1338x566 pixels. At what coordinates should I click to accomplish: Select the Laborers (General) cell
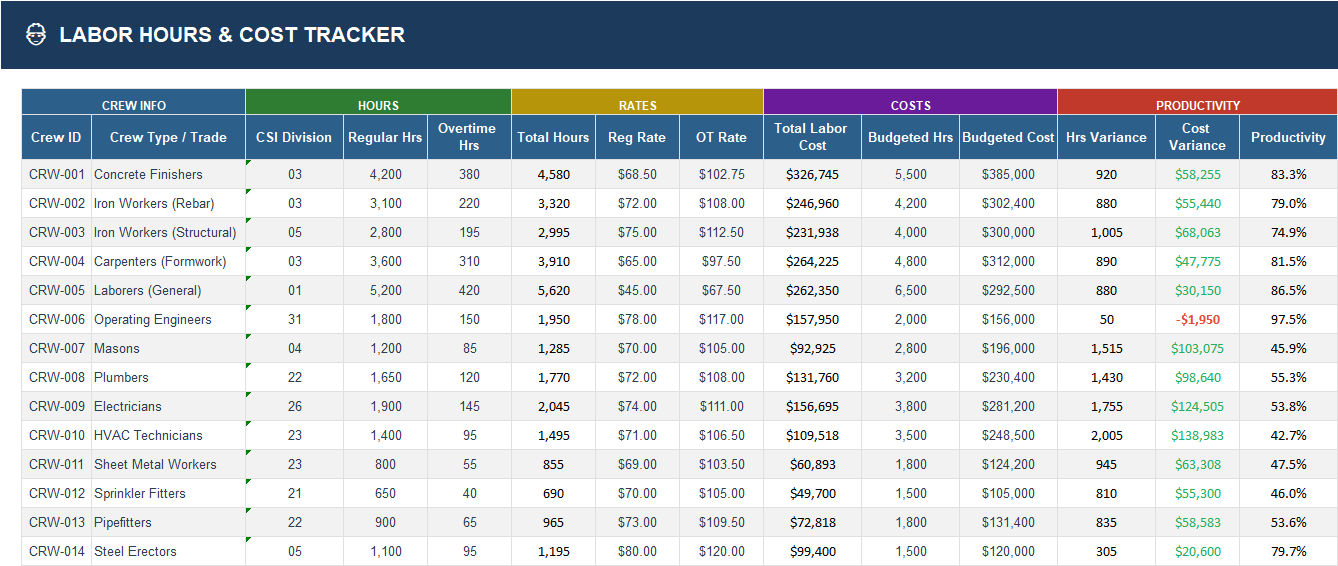168,290
